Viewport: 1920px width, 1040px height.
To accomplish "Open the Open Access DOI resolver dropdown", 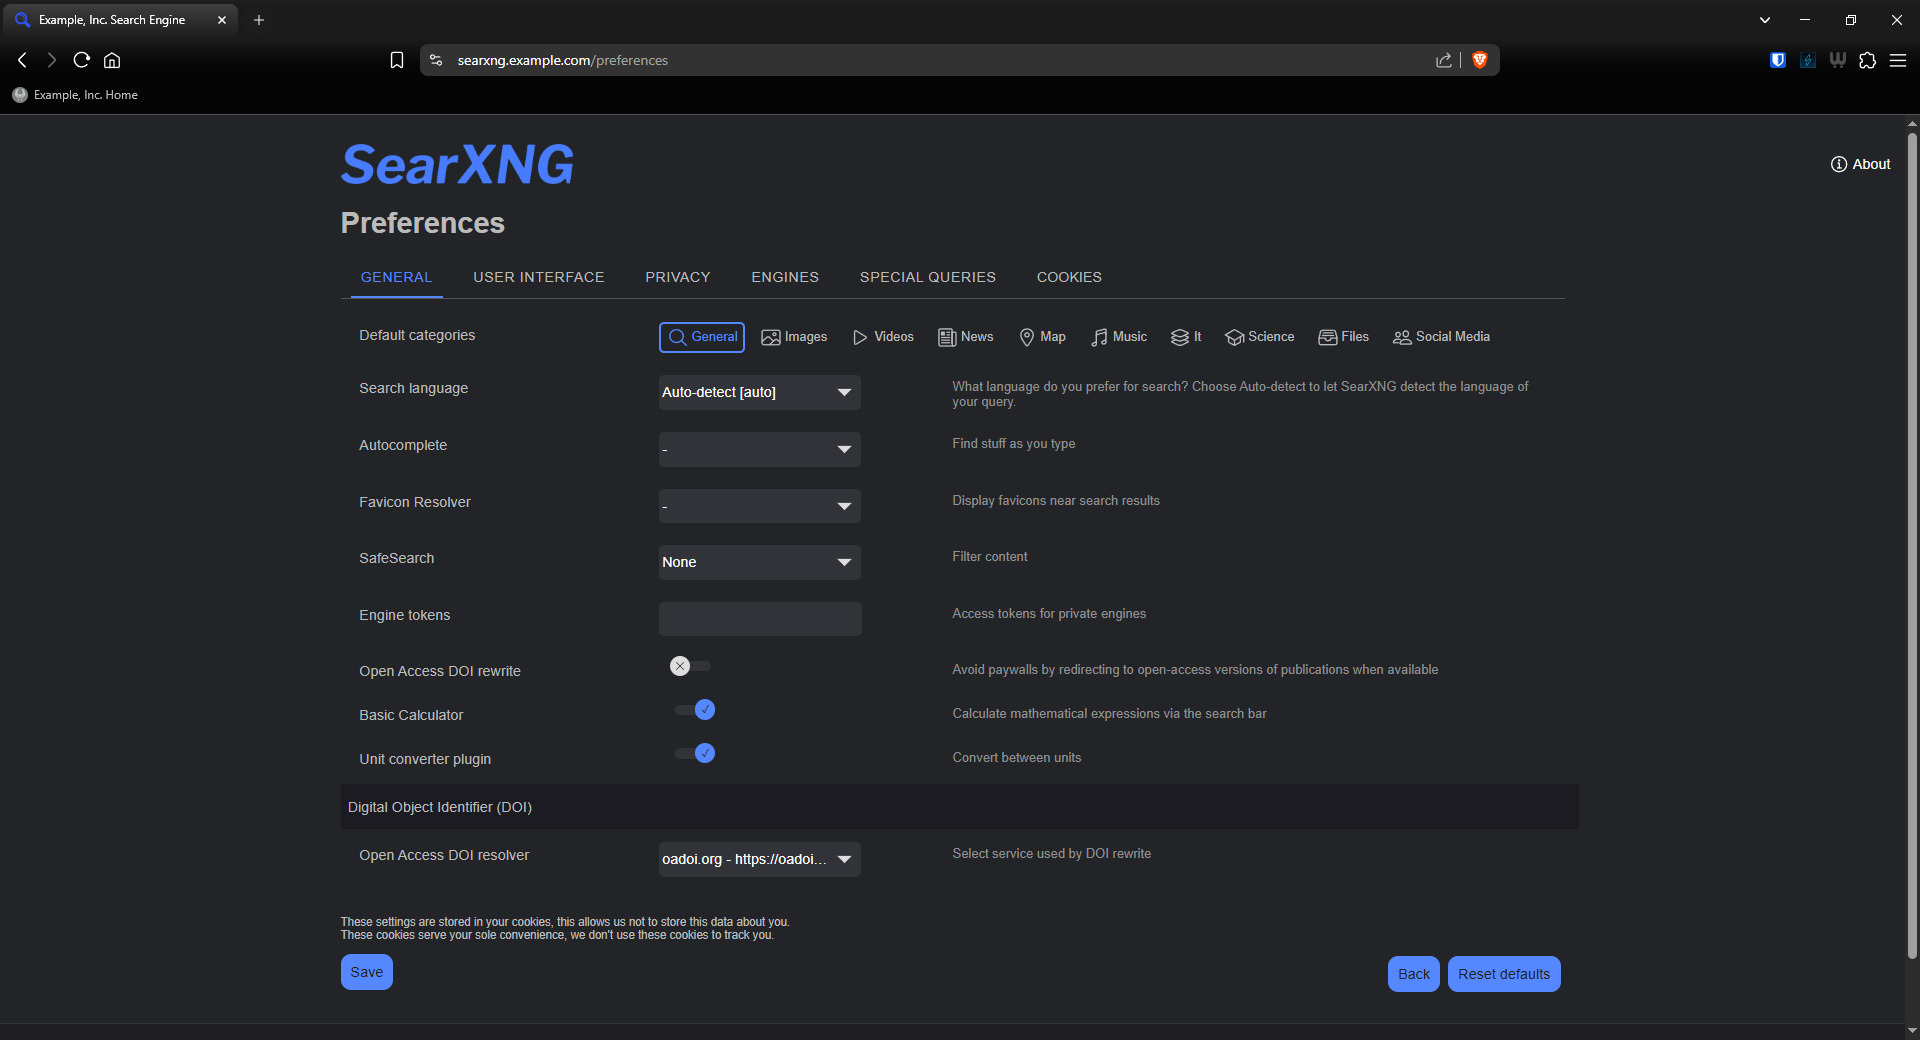I will coord(759,859).
